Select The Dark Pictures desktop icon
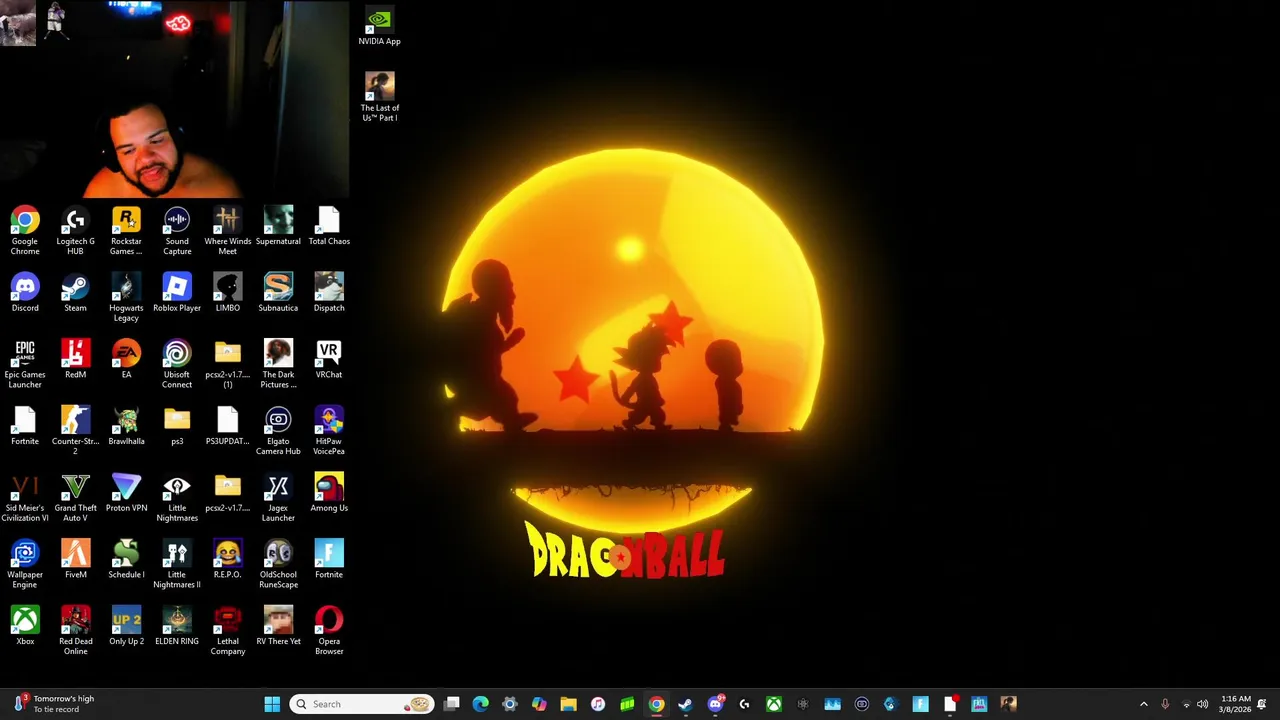The height and width of the screenshot is (720, 1280). 278,364
